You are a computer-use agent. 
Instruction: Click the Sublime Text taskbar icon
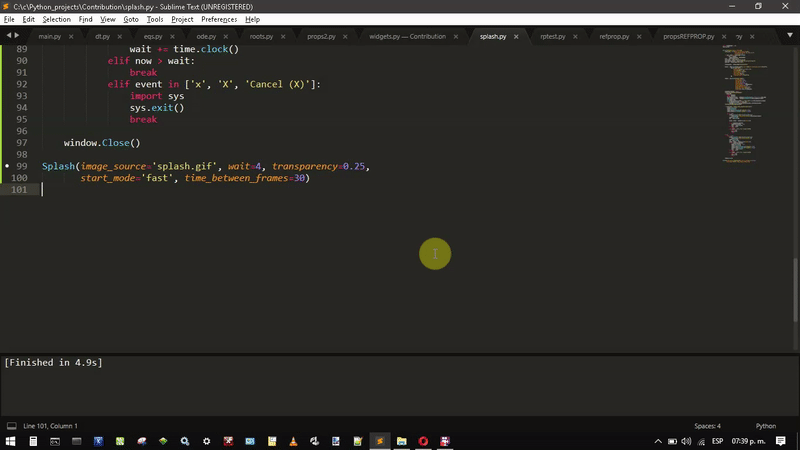coord(380,441)
